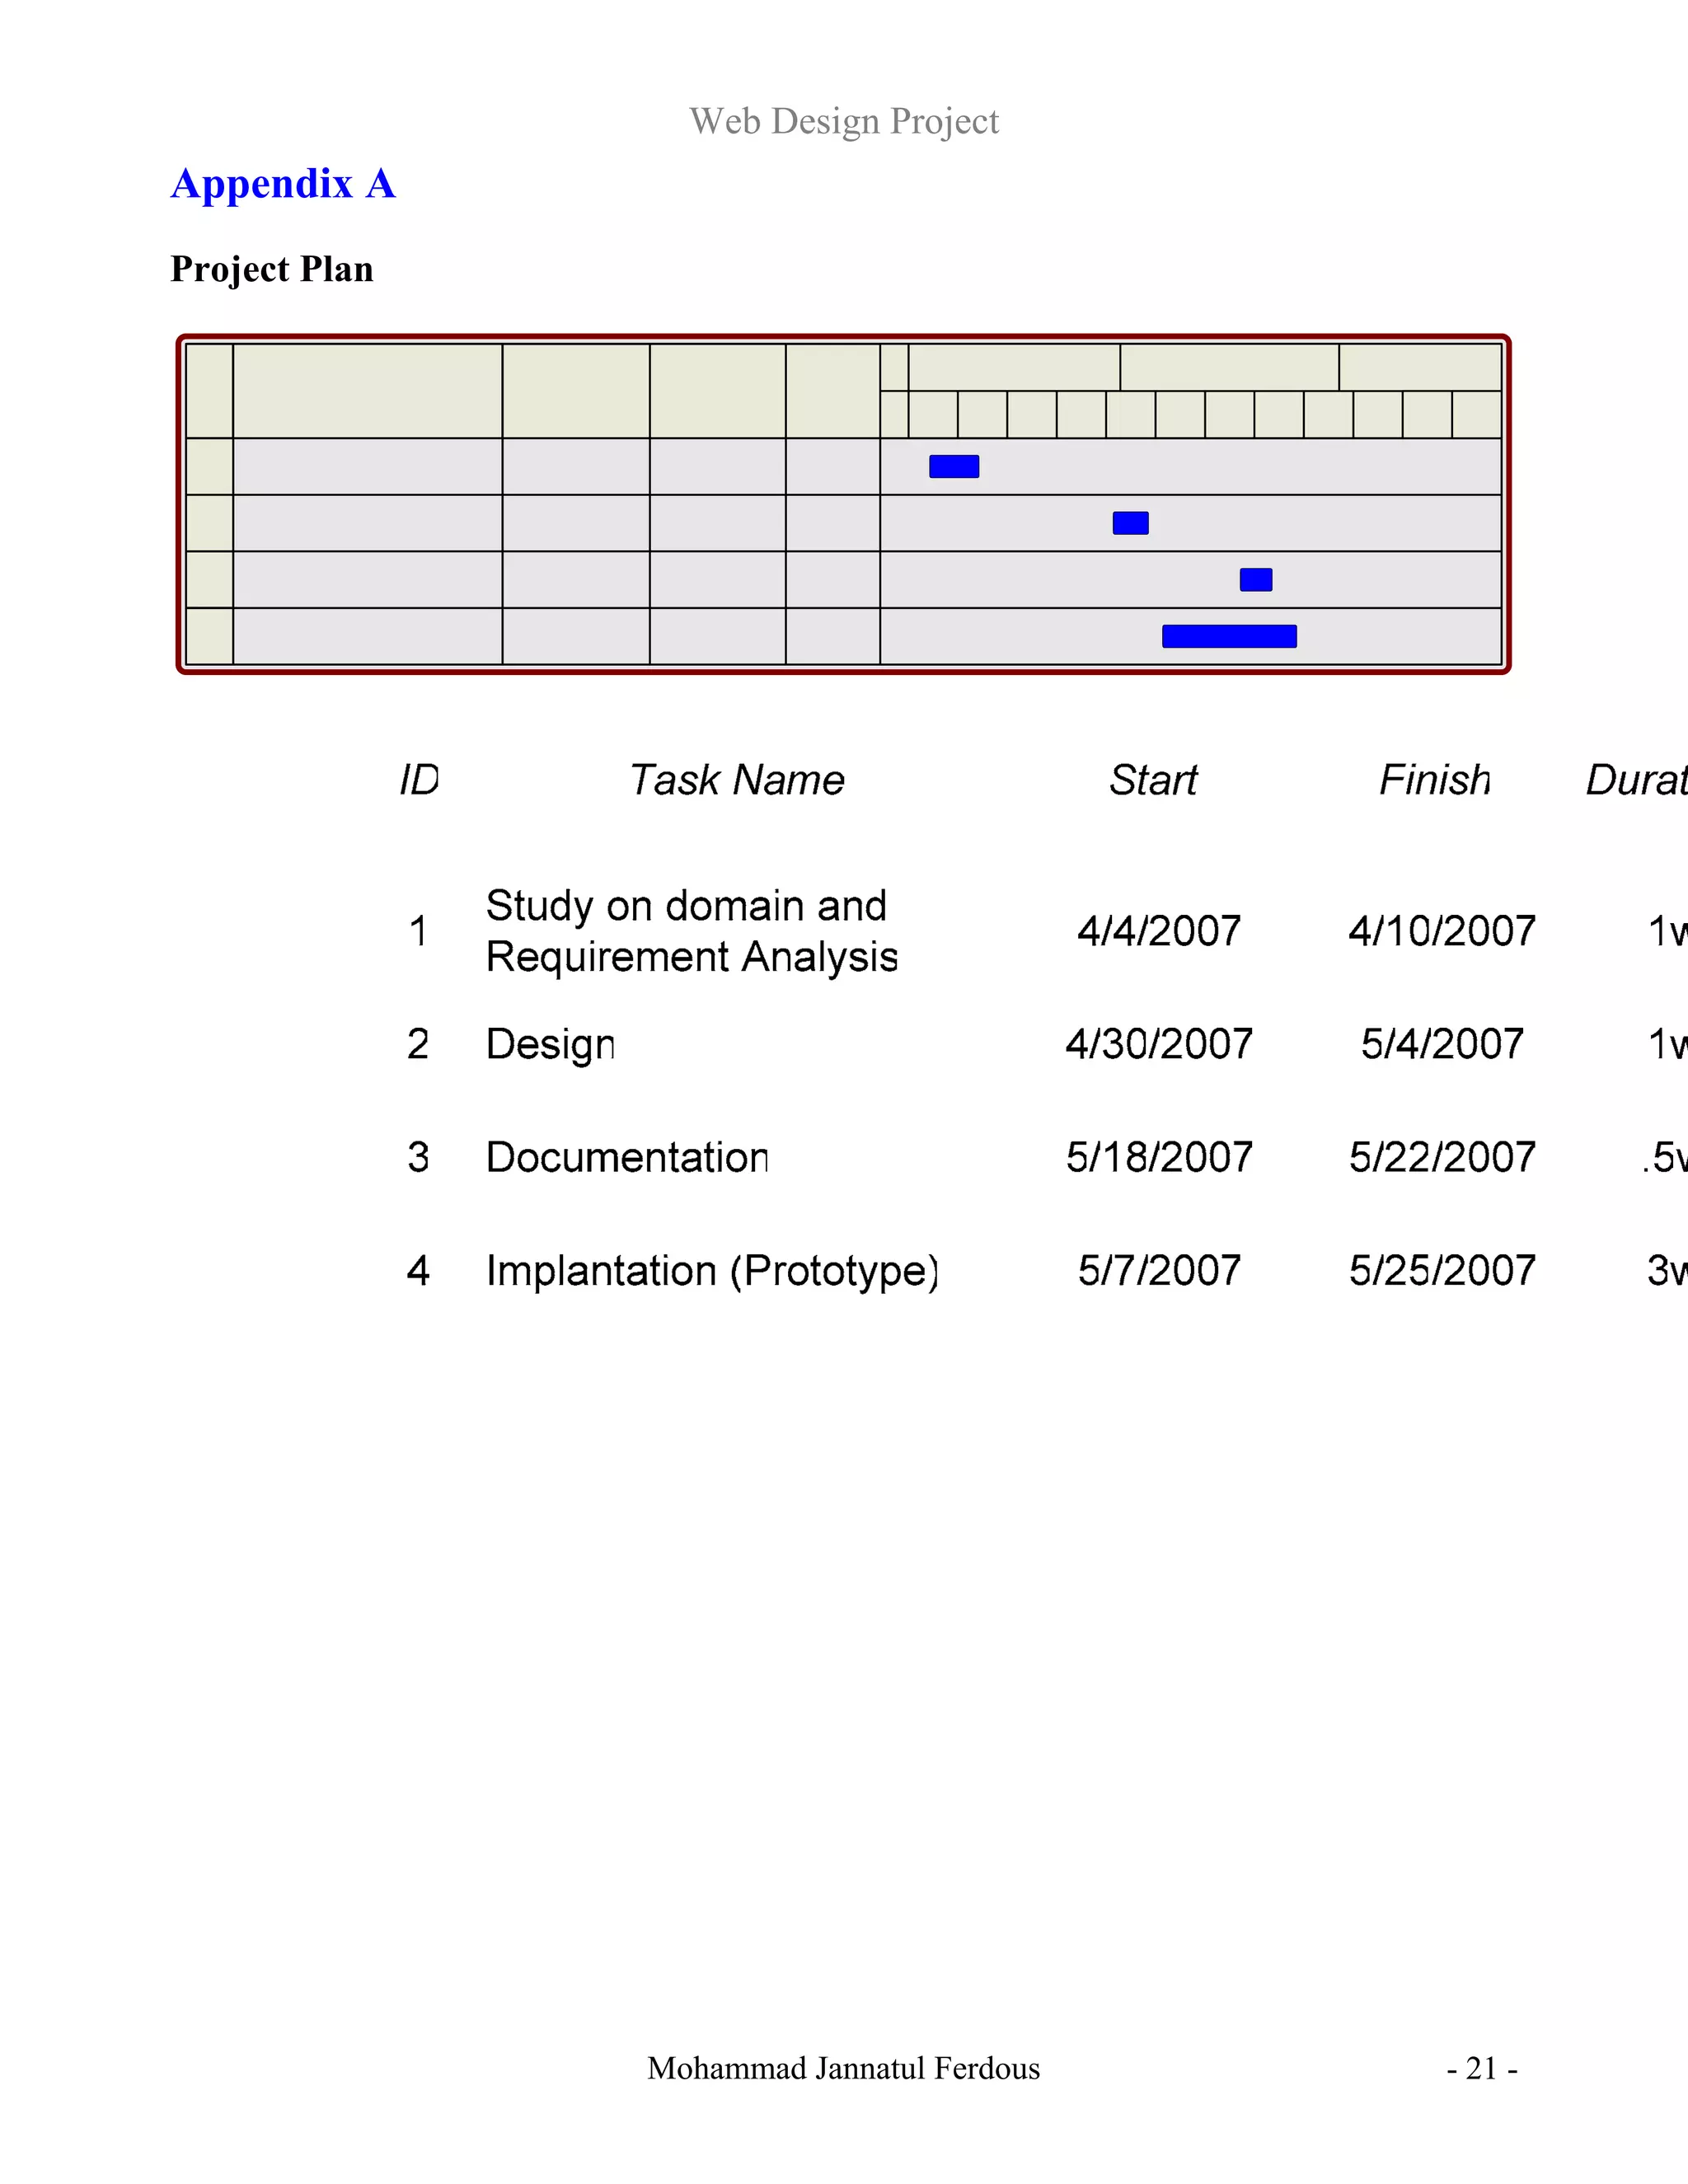Viewport: 1688px width, 2184px height.
Task: Click finish date 5/22/2007
Action: [1442, 1157]
